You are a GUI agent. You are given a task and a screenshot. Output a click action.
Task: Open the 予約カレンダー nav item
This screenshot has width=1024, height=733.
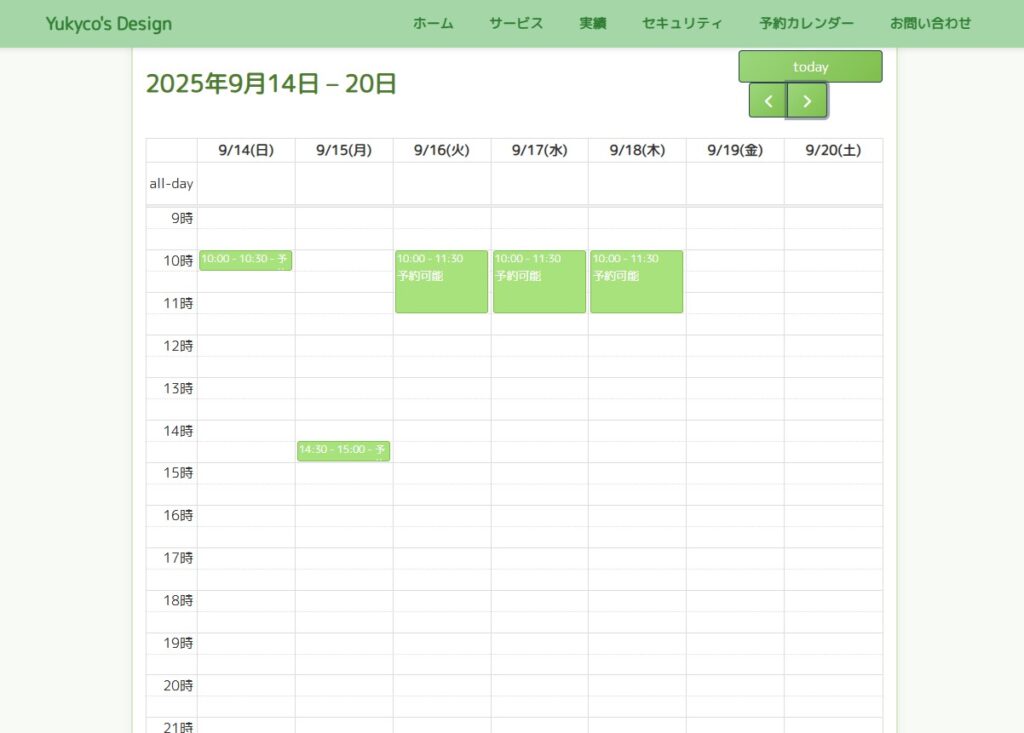point(806,23)
